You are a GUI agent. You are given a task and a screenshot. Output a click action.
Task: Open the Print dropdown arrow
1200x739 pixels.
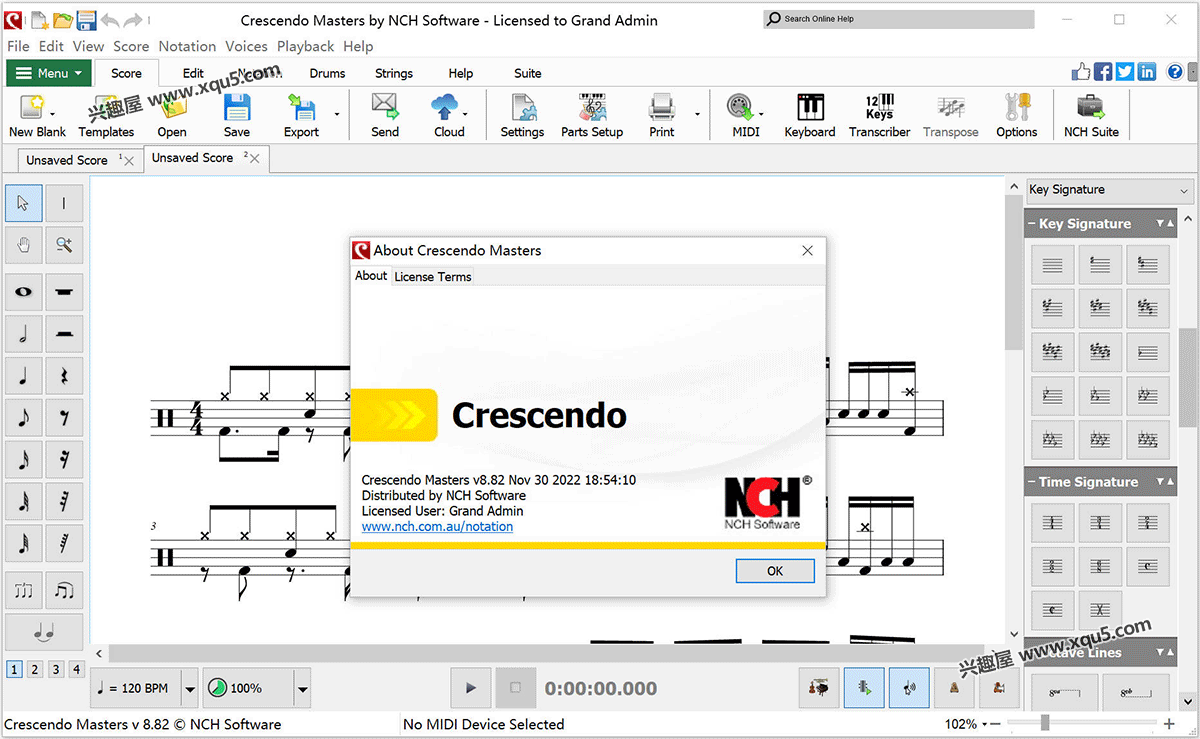697,115
